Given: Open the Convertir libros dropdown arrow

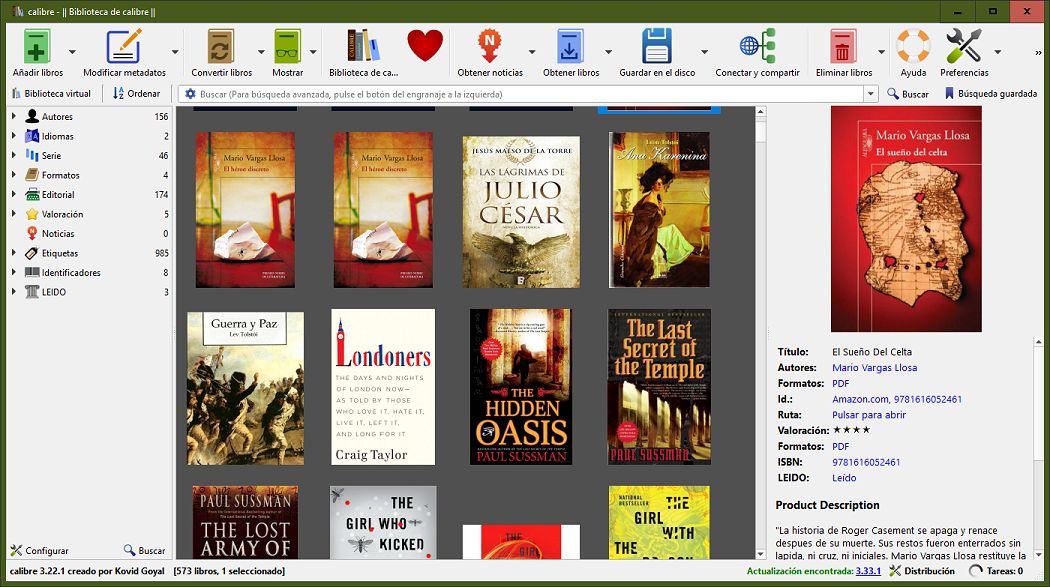Looking at the screenshot, I should (x=261, y=52).
